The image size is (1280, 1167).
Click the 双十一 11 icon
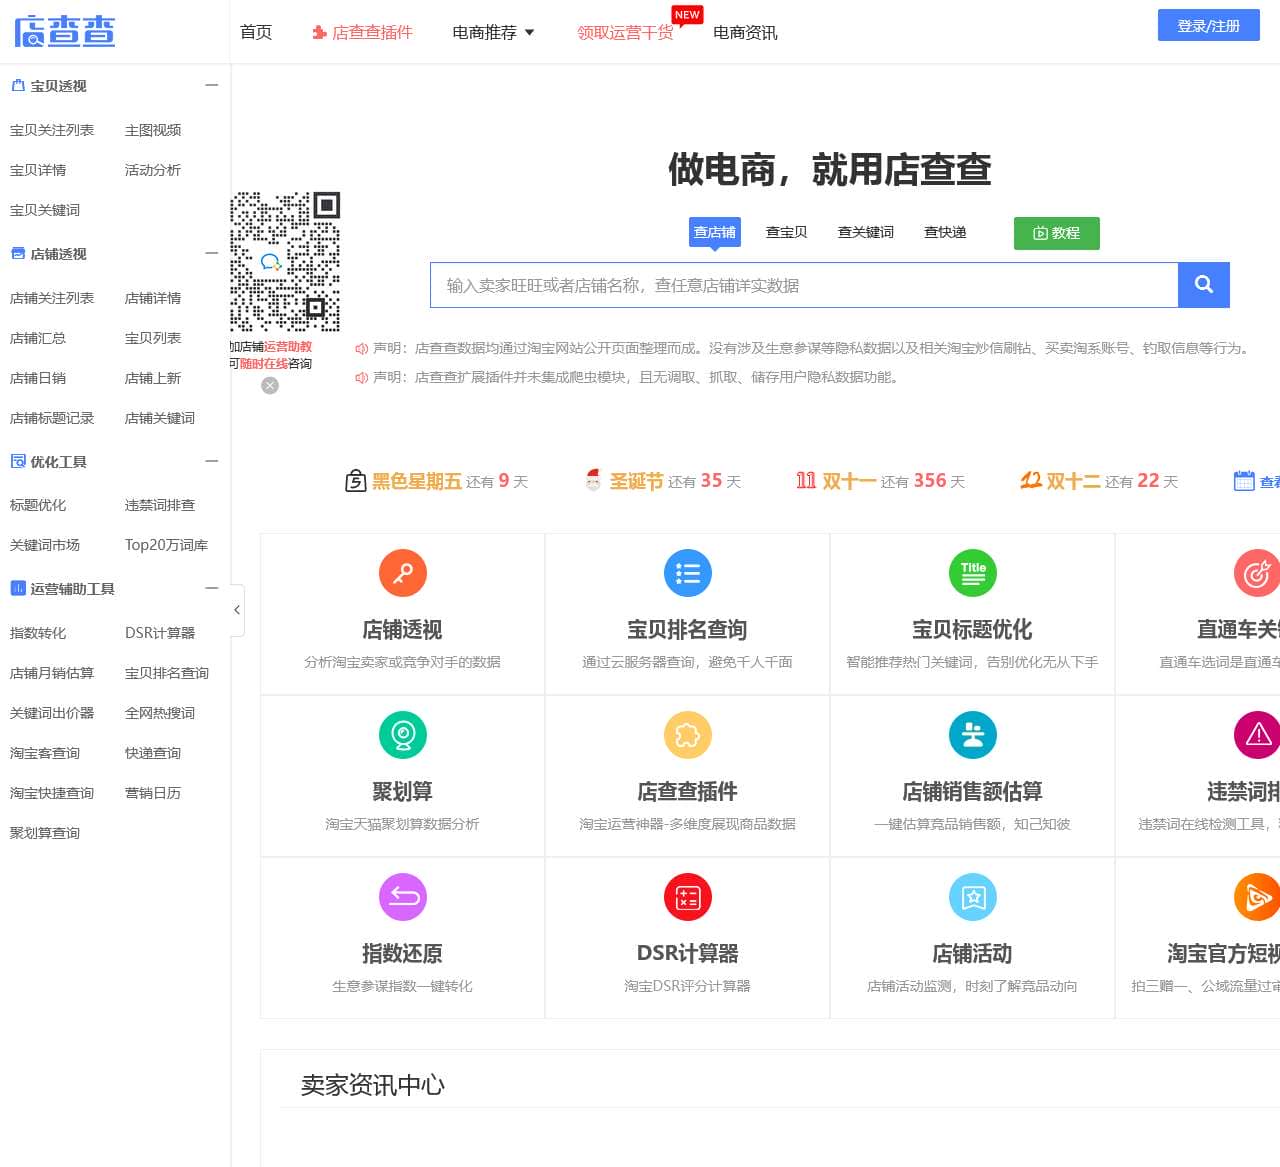click(806, 481)
